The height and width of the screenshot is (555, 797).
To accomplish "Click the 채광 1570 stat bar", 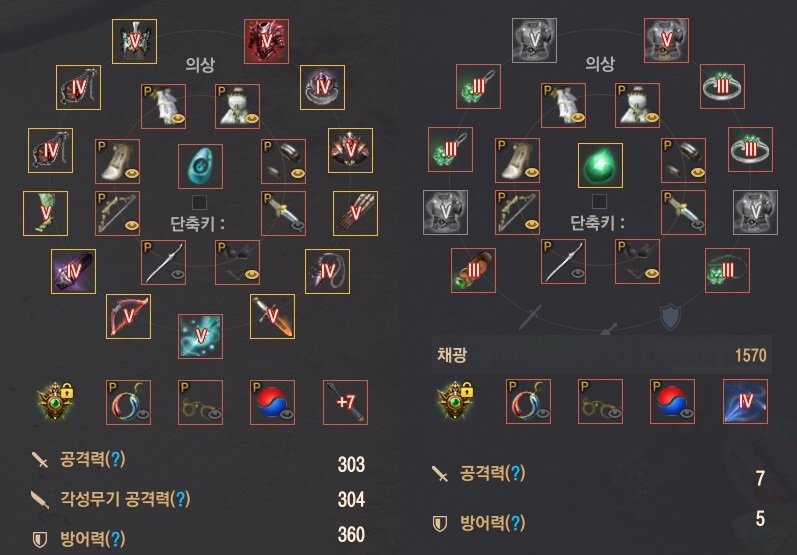I will pyautogui.click(x=602, y=355).
